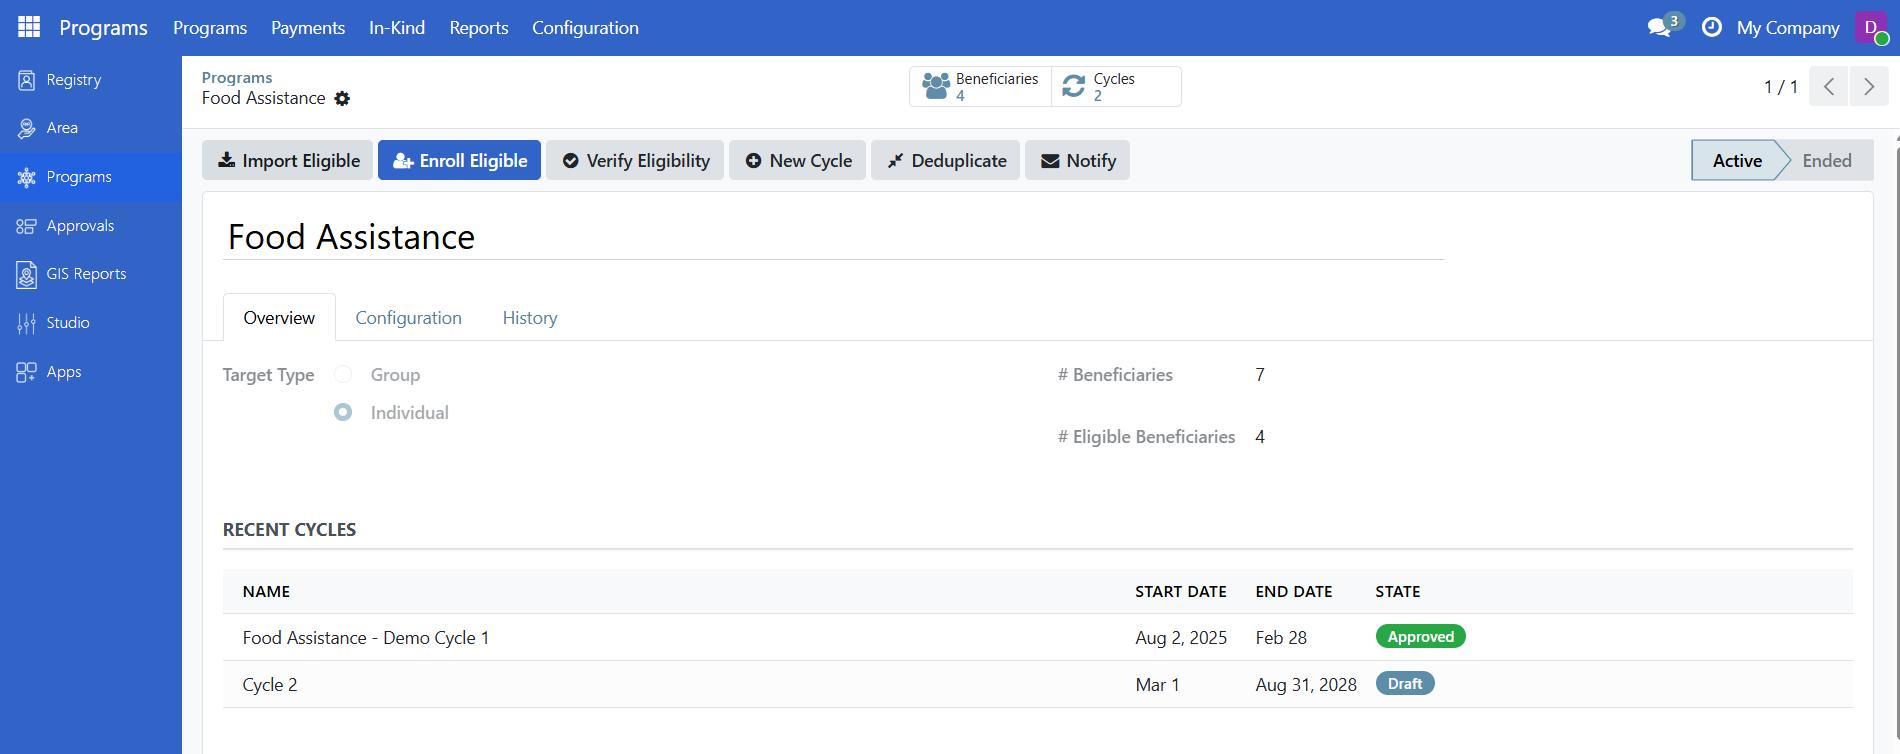This screenshot has width=1900, height=754.
Task: Click the 1 / 1 pager counter
Action: click(1780, 87)
